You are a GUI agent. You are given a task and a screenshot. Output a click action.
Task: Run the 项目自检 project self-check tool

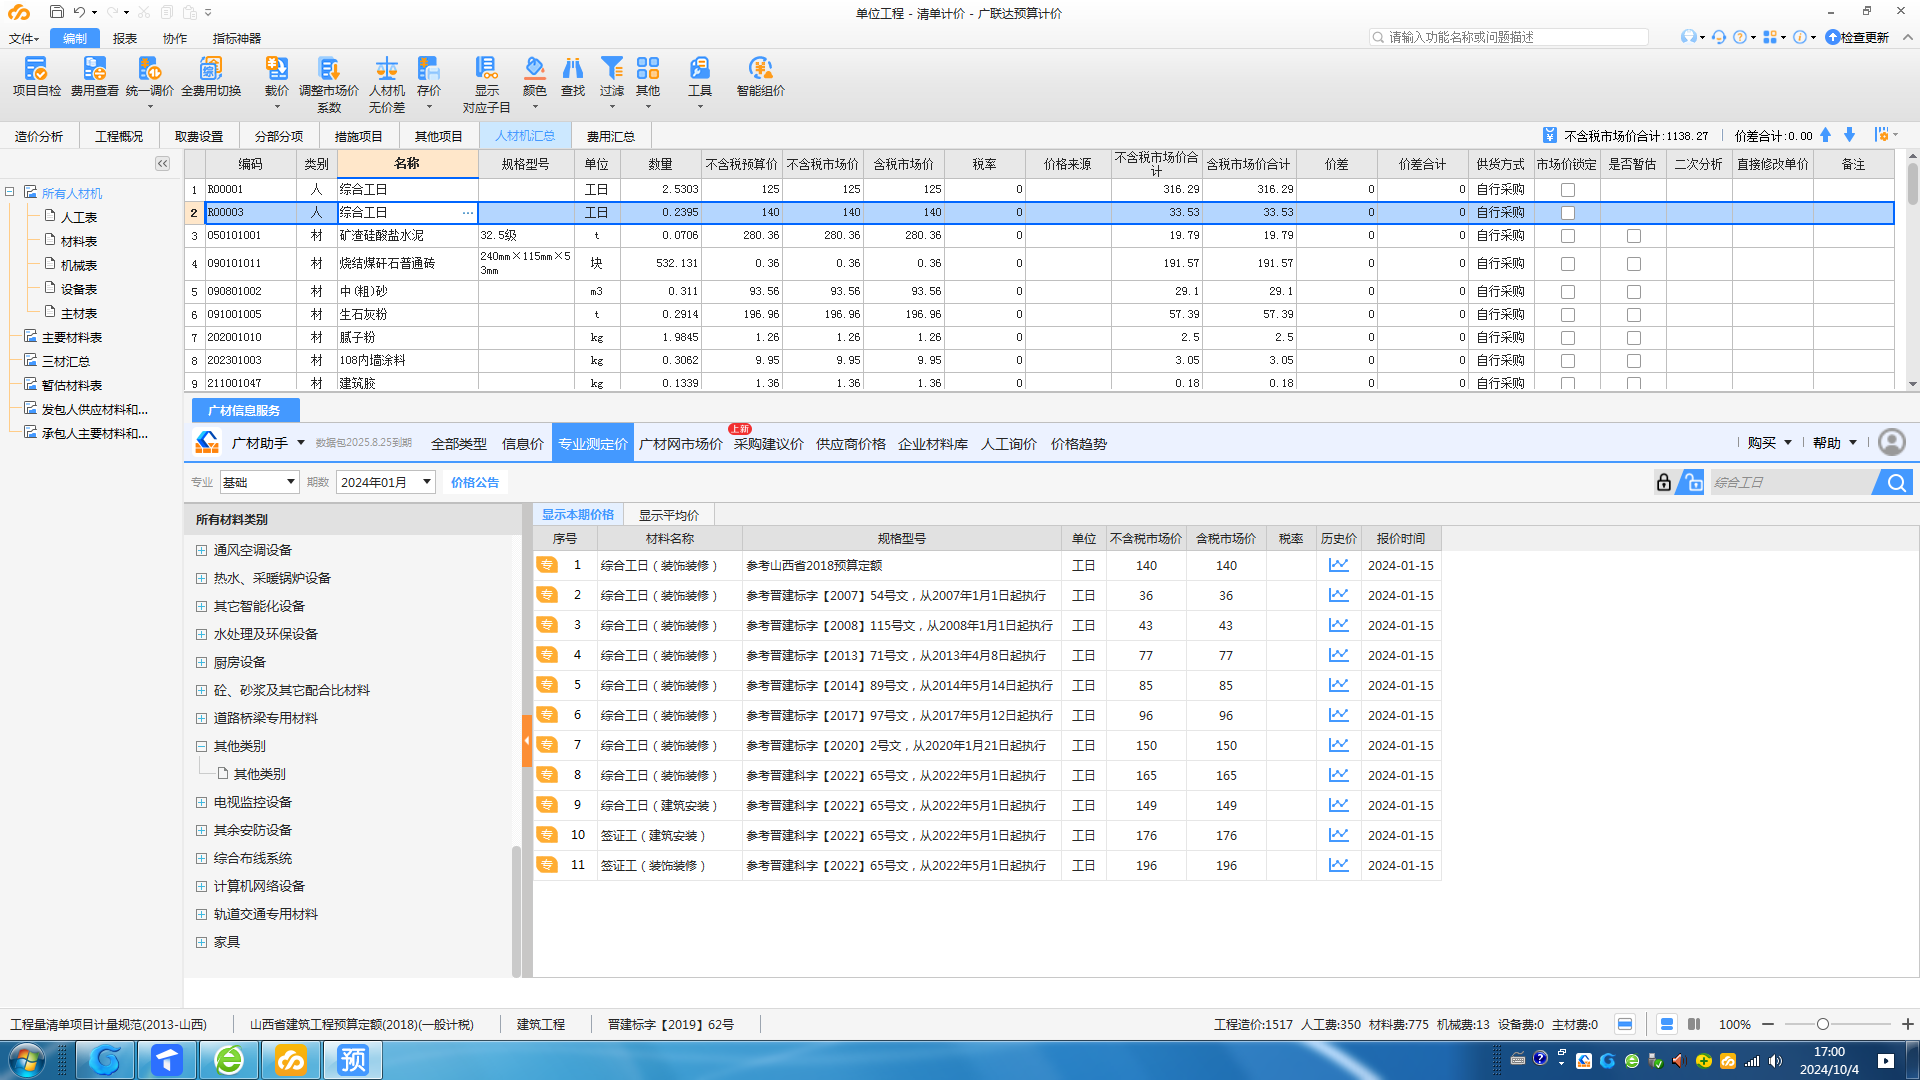tap(37, 77)
